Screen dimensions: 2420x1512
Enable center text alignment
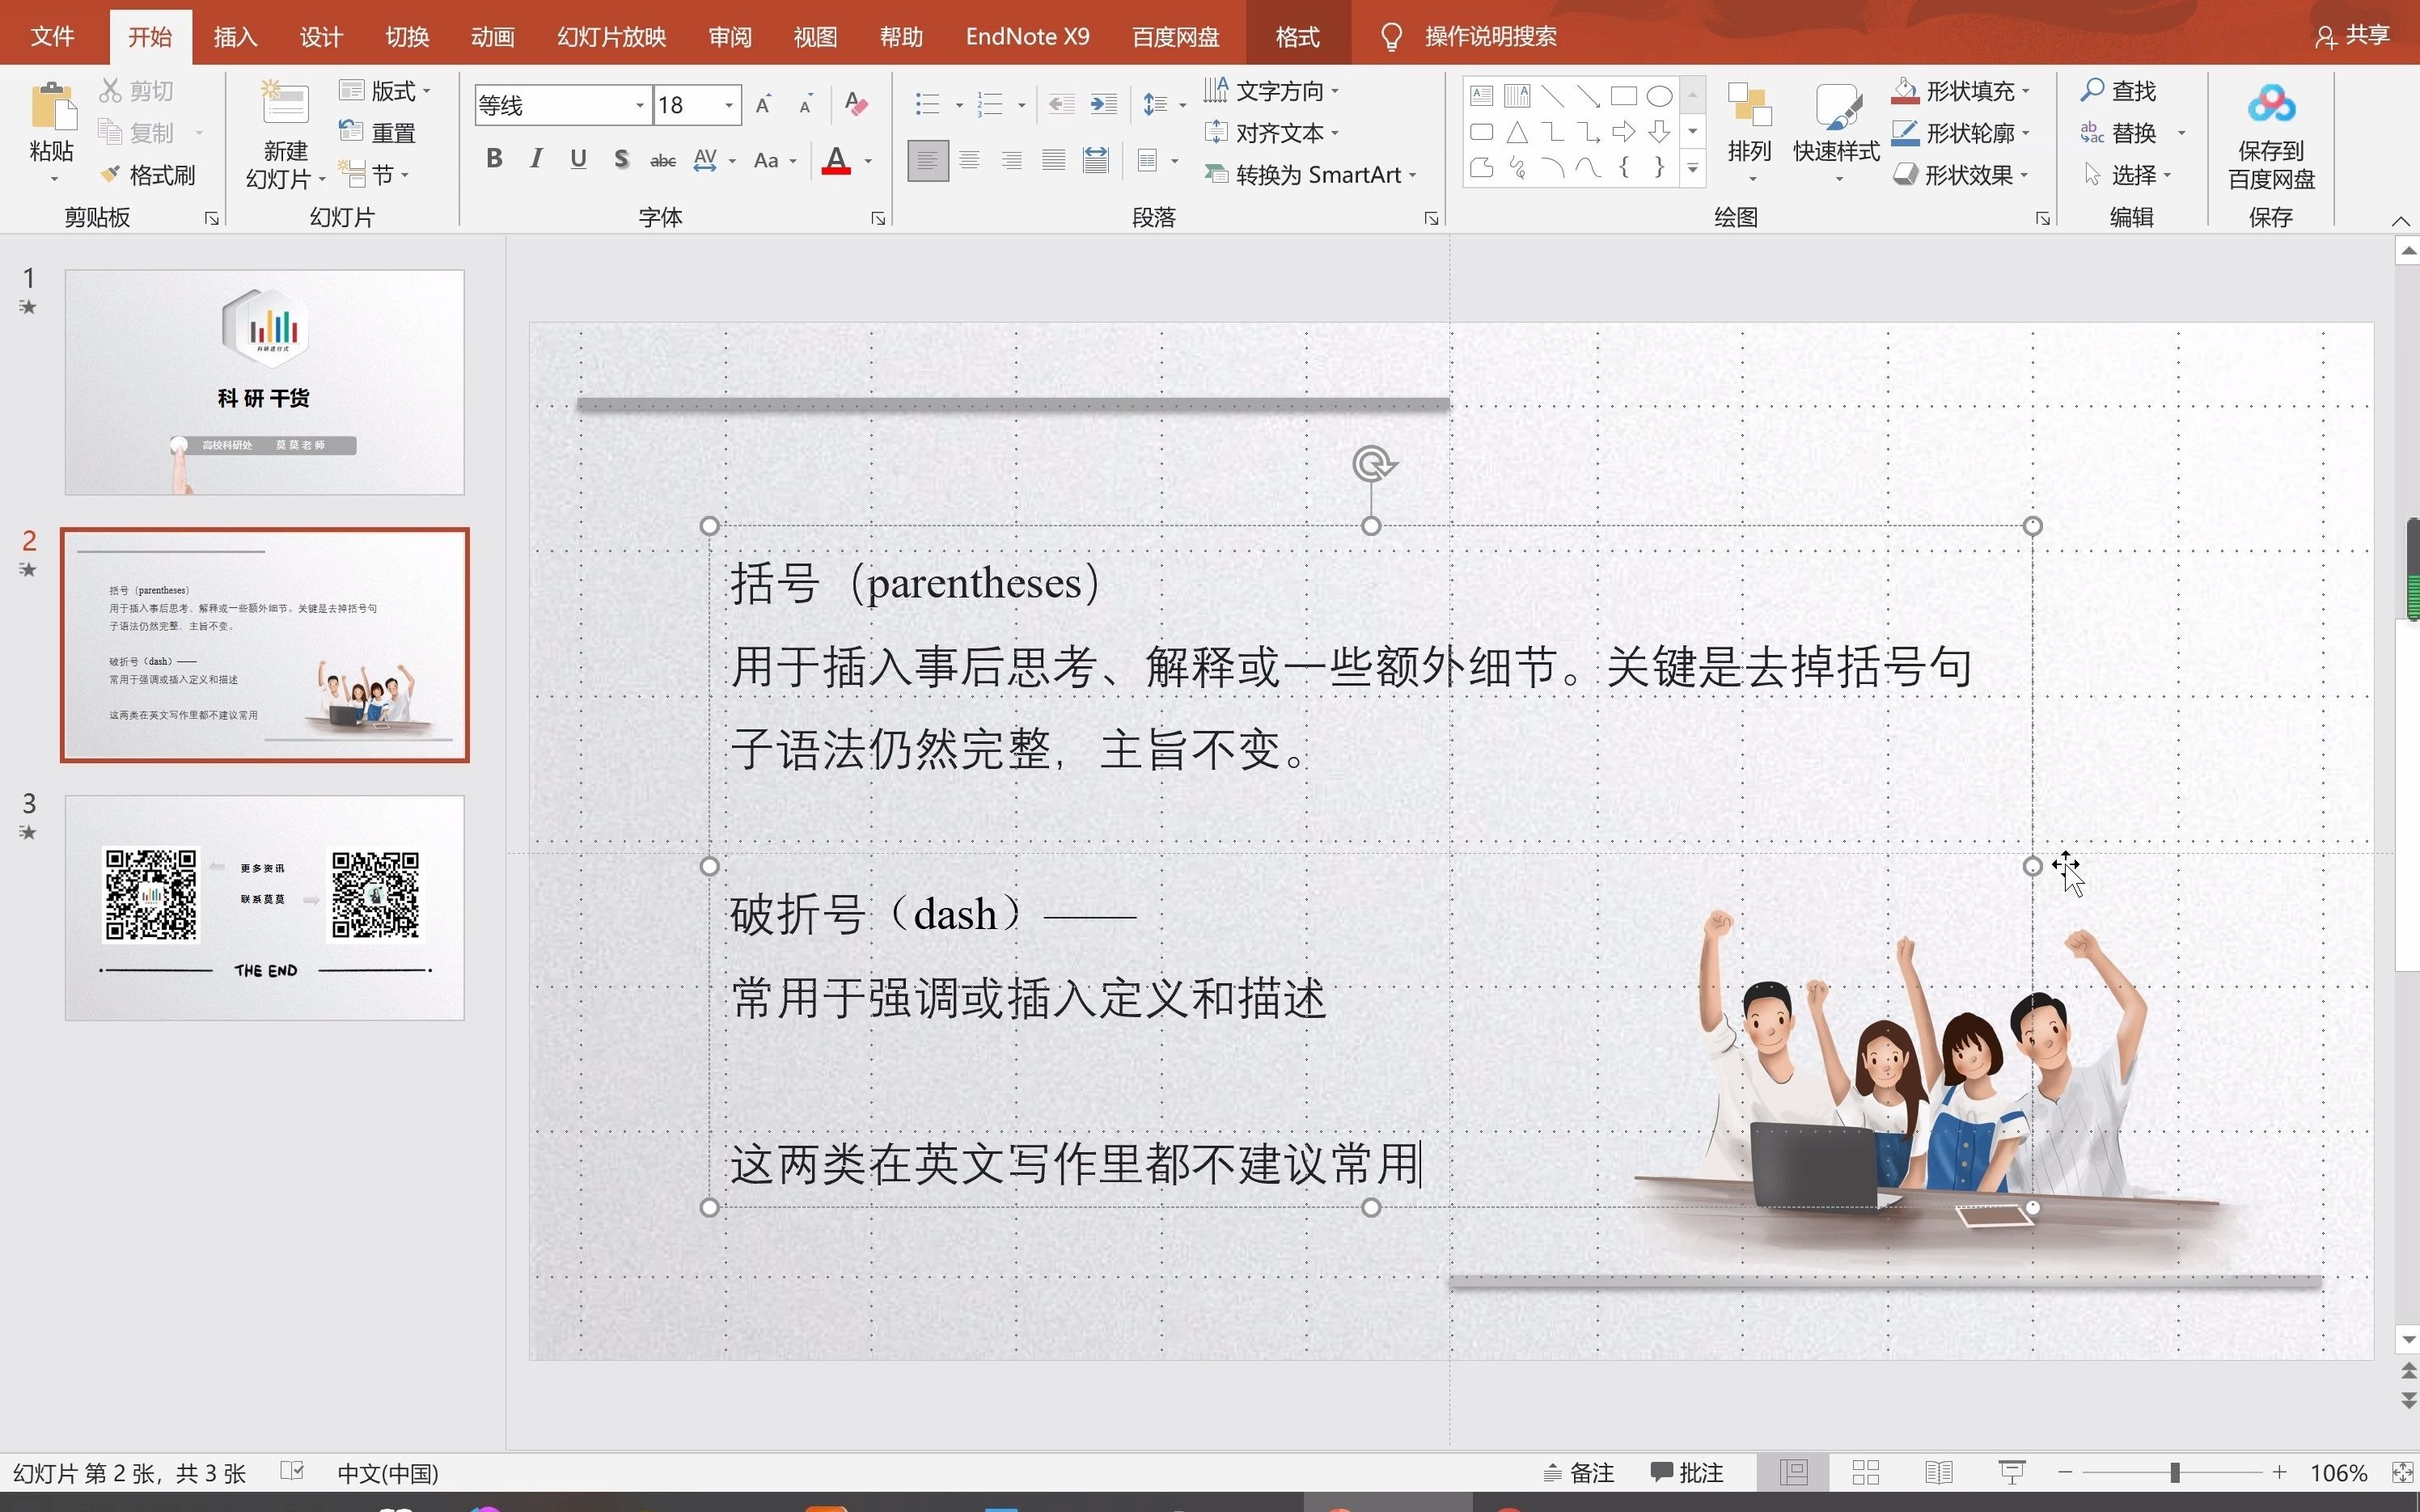tap(969, 160)
